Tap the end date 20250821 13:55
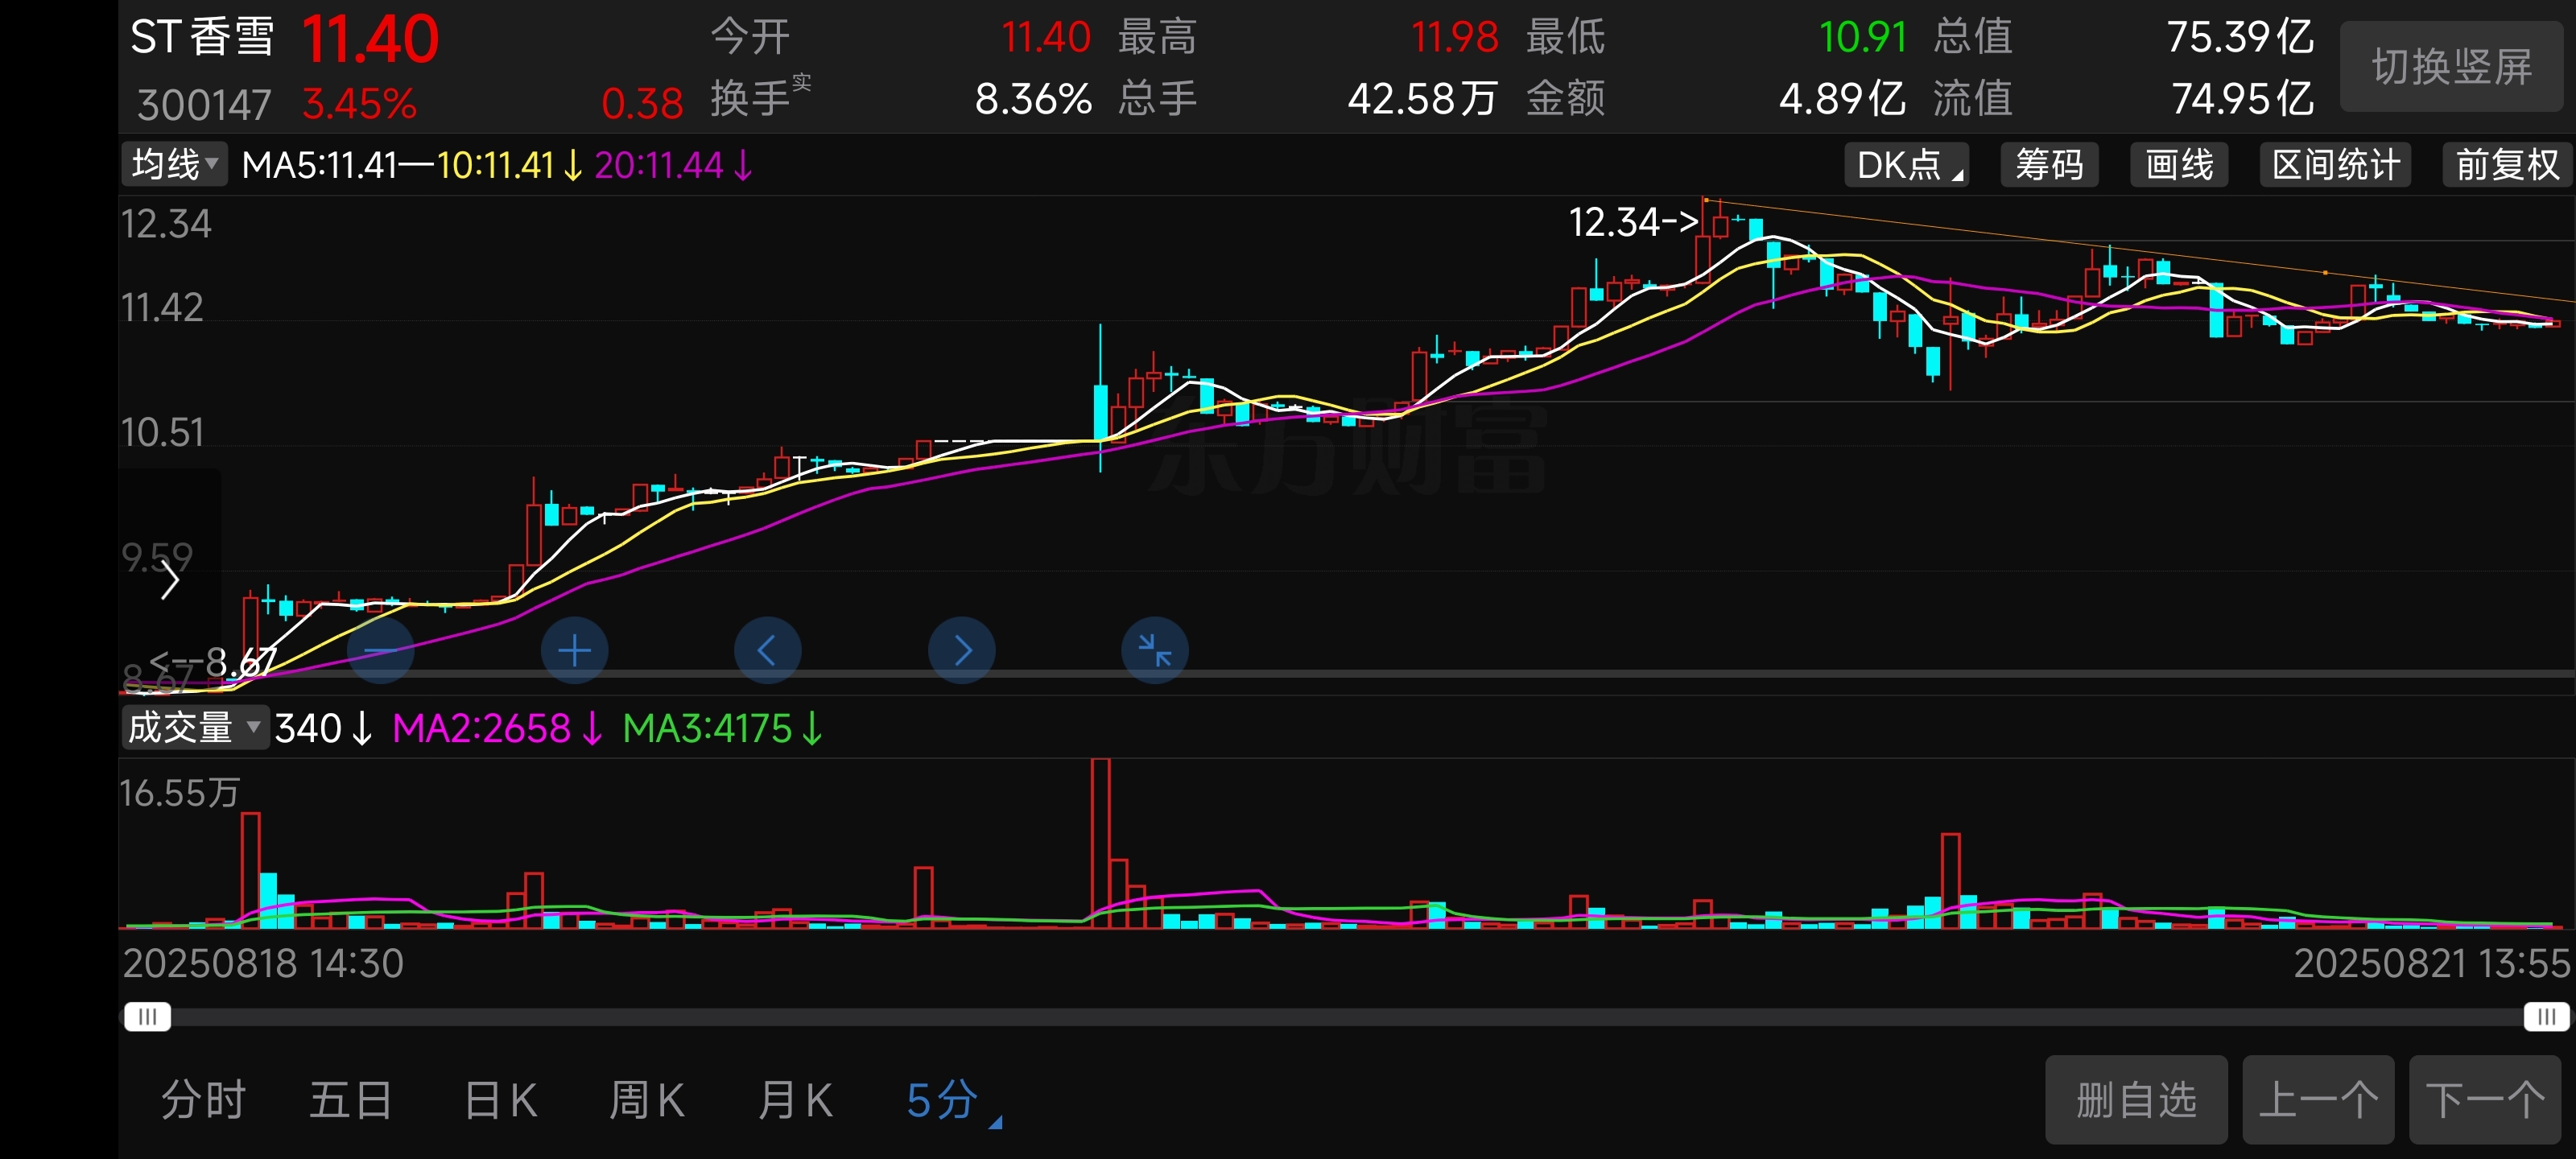The width and height of the screenshot is (2576, 1159). pyautogui.click(x=2431, y=963)
